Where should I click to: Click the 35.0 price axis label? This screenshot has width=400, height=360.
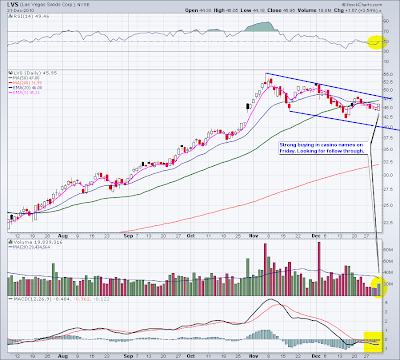(388, 149)
